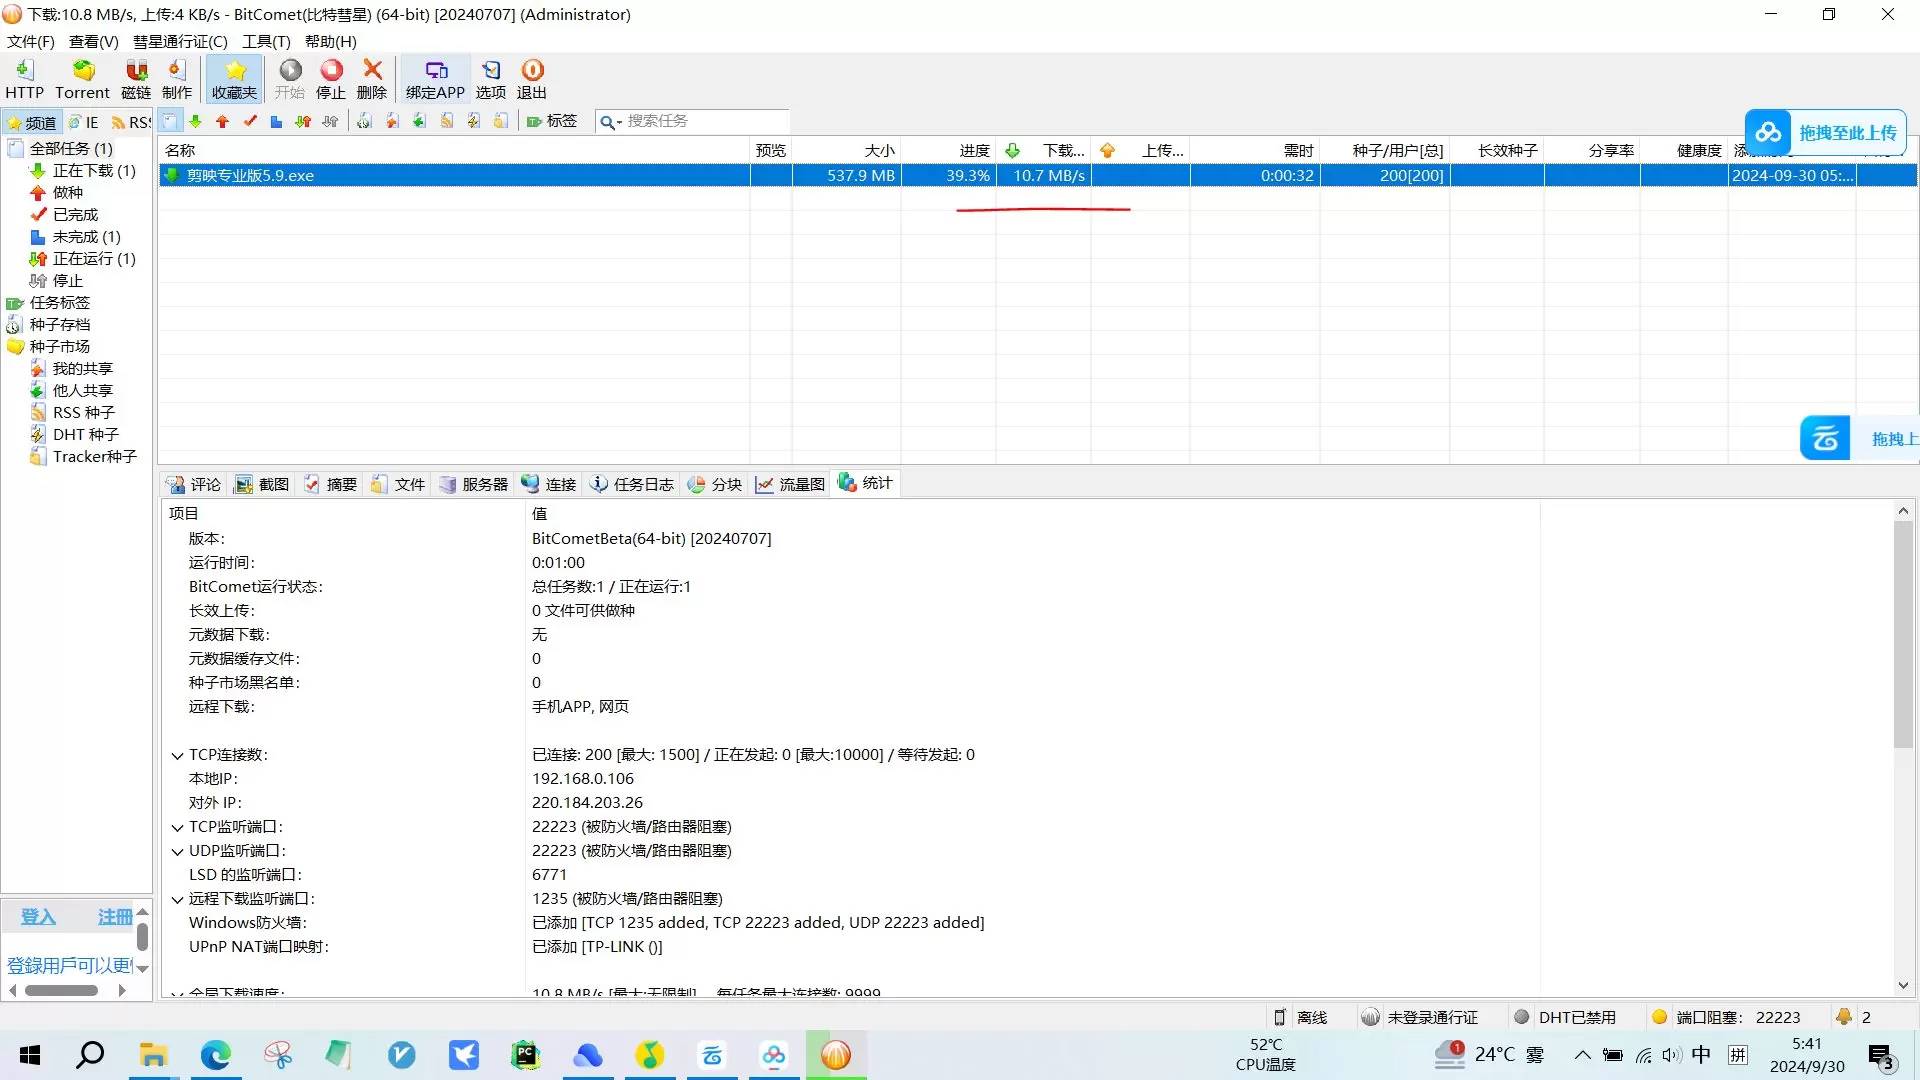Open the 连接 connections tab

tap(550, 484)
